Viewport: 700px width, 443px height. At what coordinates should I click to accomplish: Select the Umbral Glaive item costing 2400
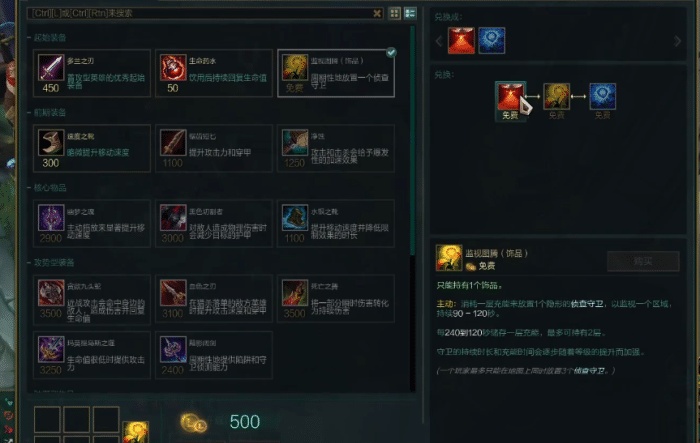coord(214,355)
